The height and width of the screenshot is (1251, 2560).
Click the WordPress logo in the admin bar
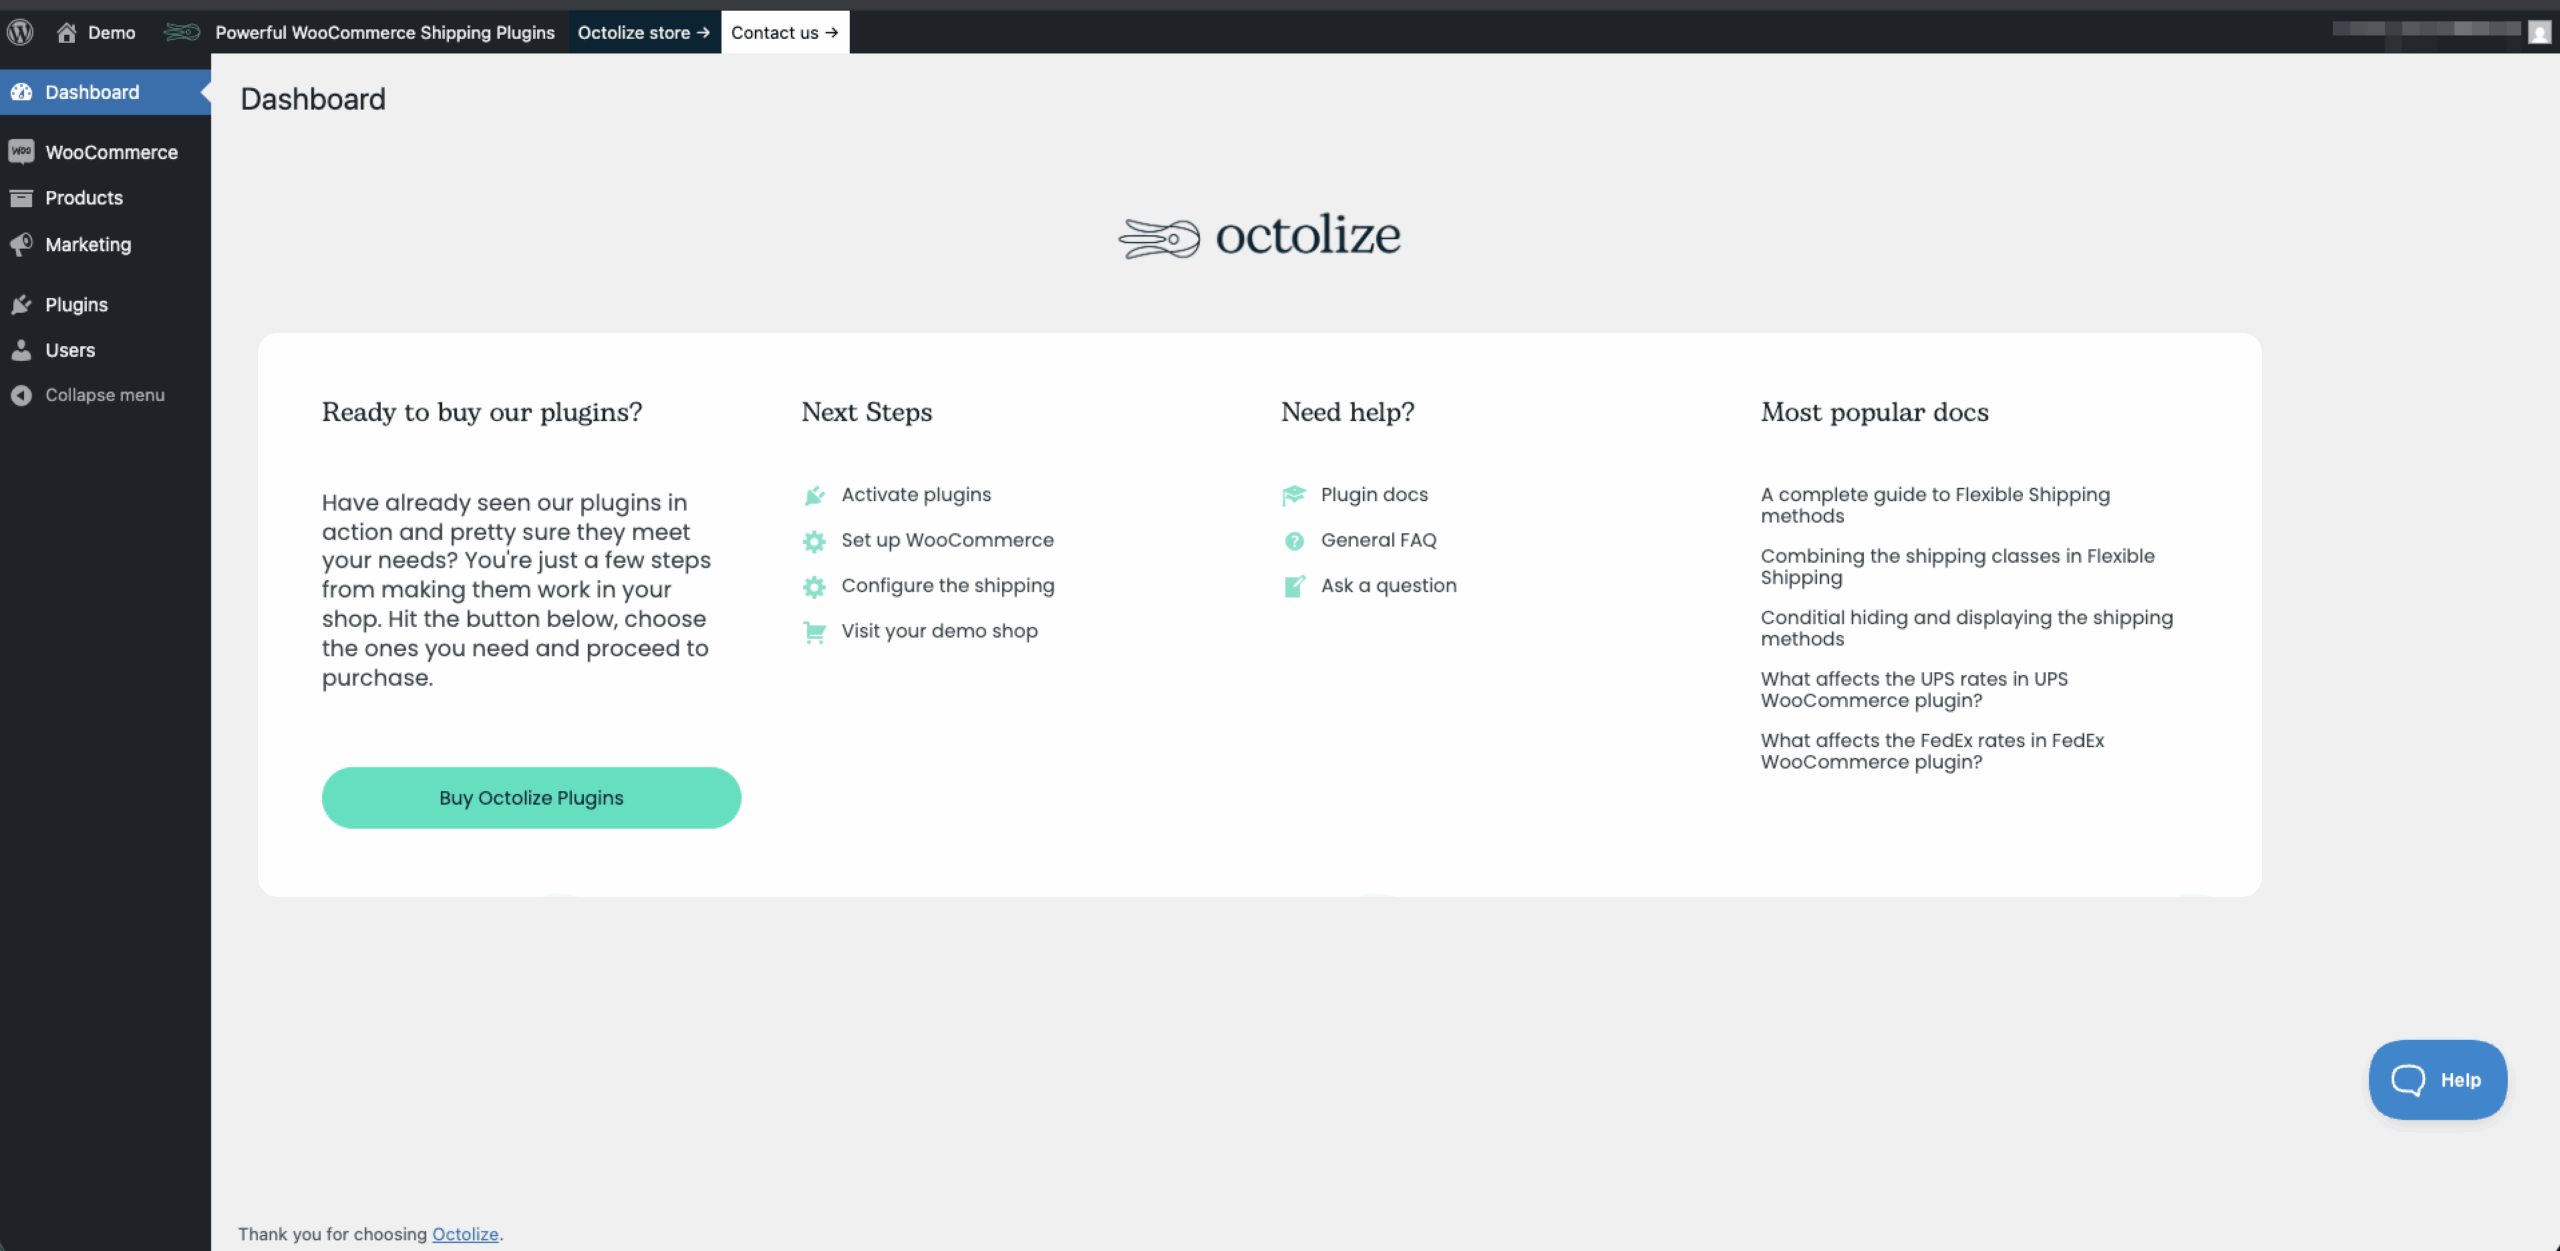click(20, 31)
